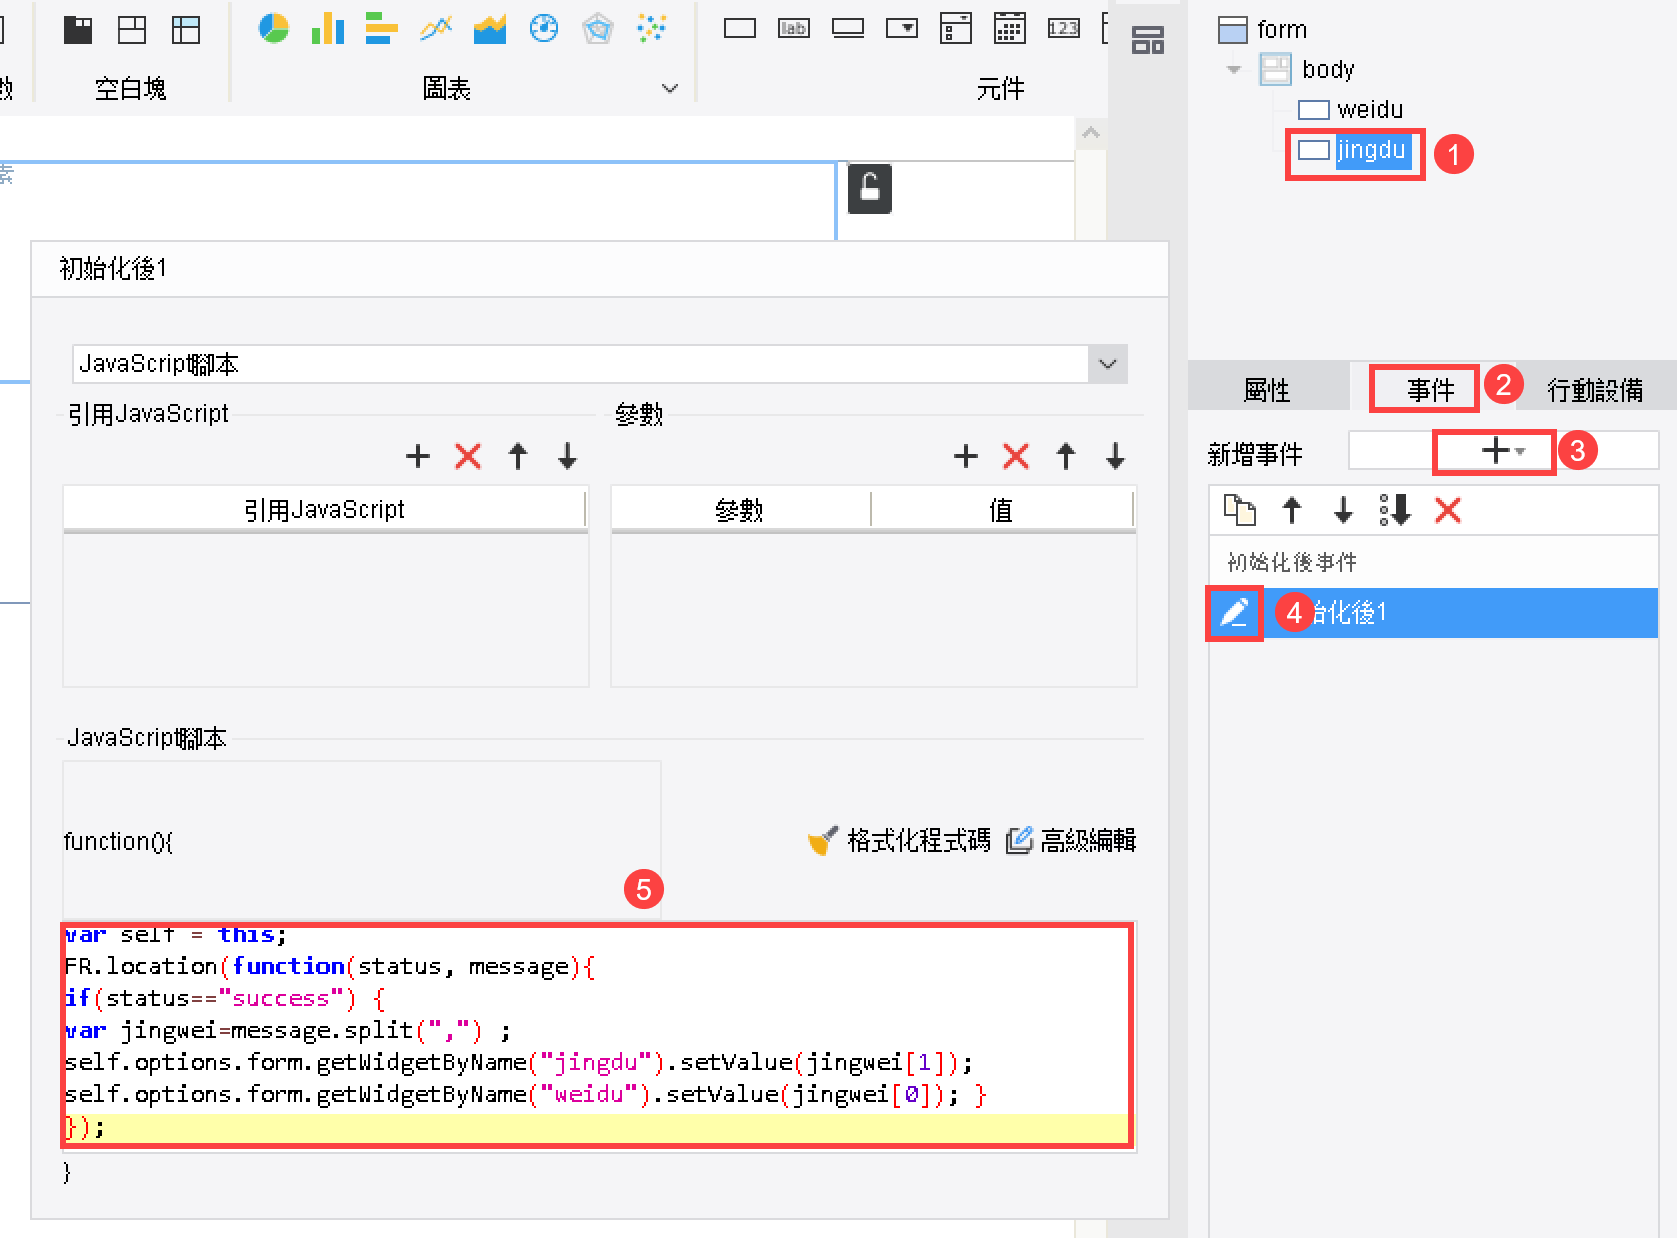Expand the chart toolbar dropdown chevron
The width and height of the screenshot is (1677, 1238).
[670, 88]
